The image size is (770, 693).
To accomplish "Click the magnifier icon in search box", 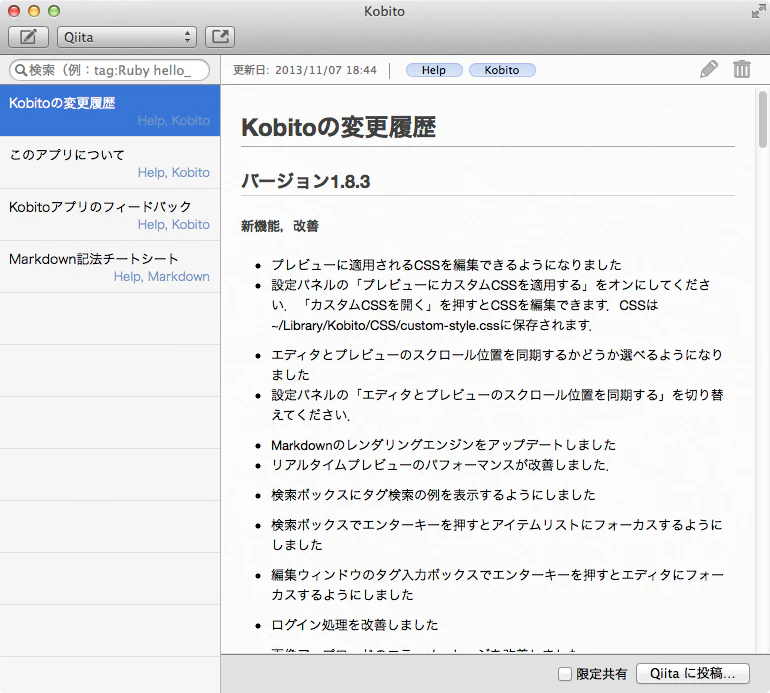I will pyautogui.click(x=20, y=70).
